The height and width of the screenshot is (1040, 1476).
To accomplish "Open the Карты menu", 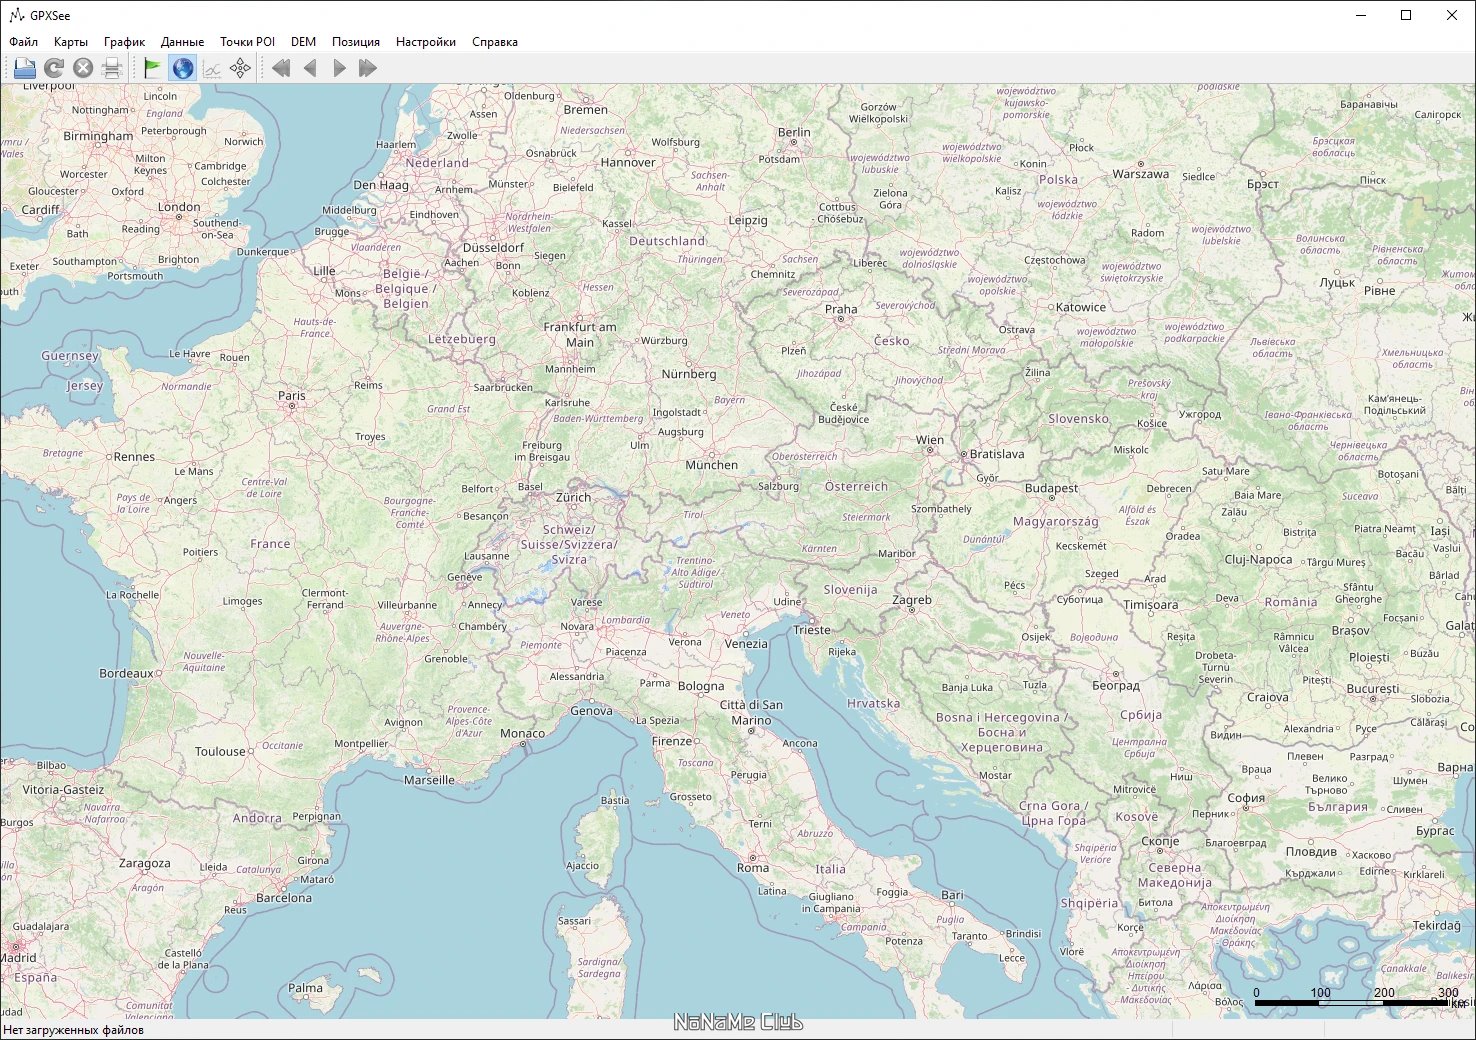I will 70,41.
